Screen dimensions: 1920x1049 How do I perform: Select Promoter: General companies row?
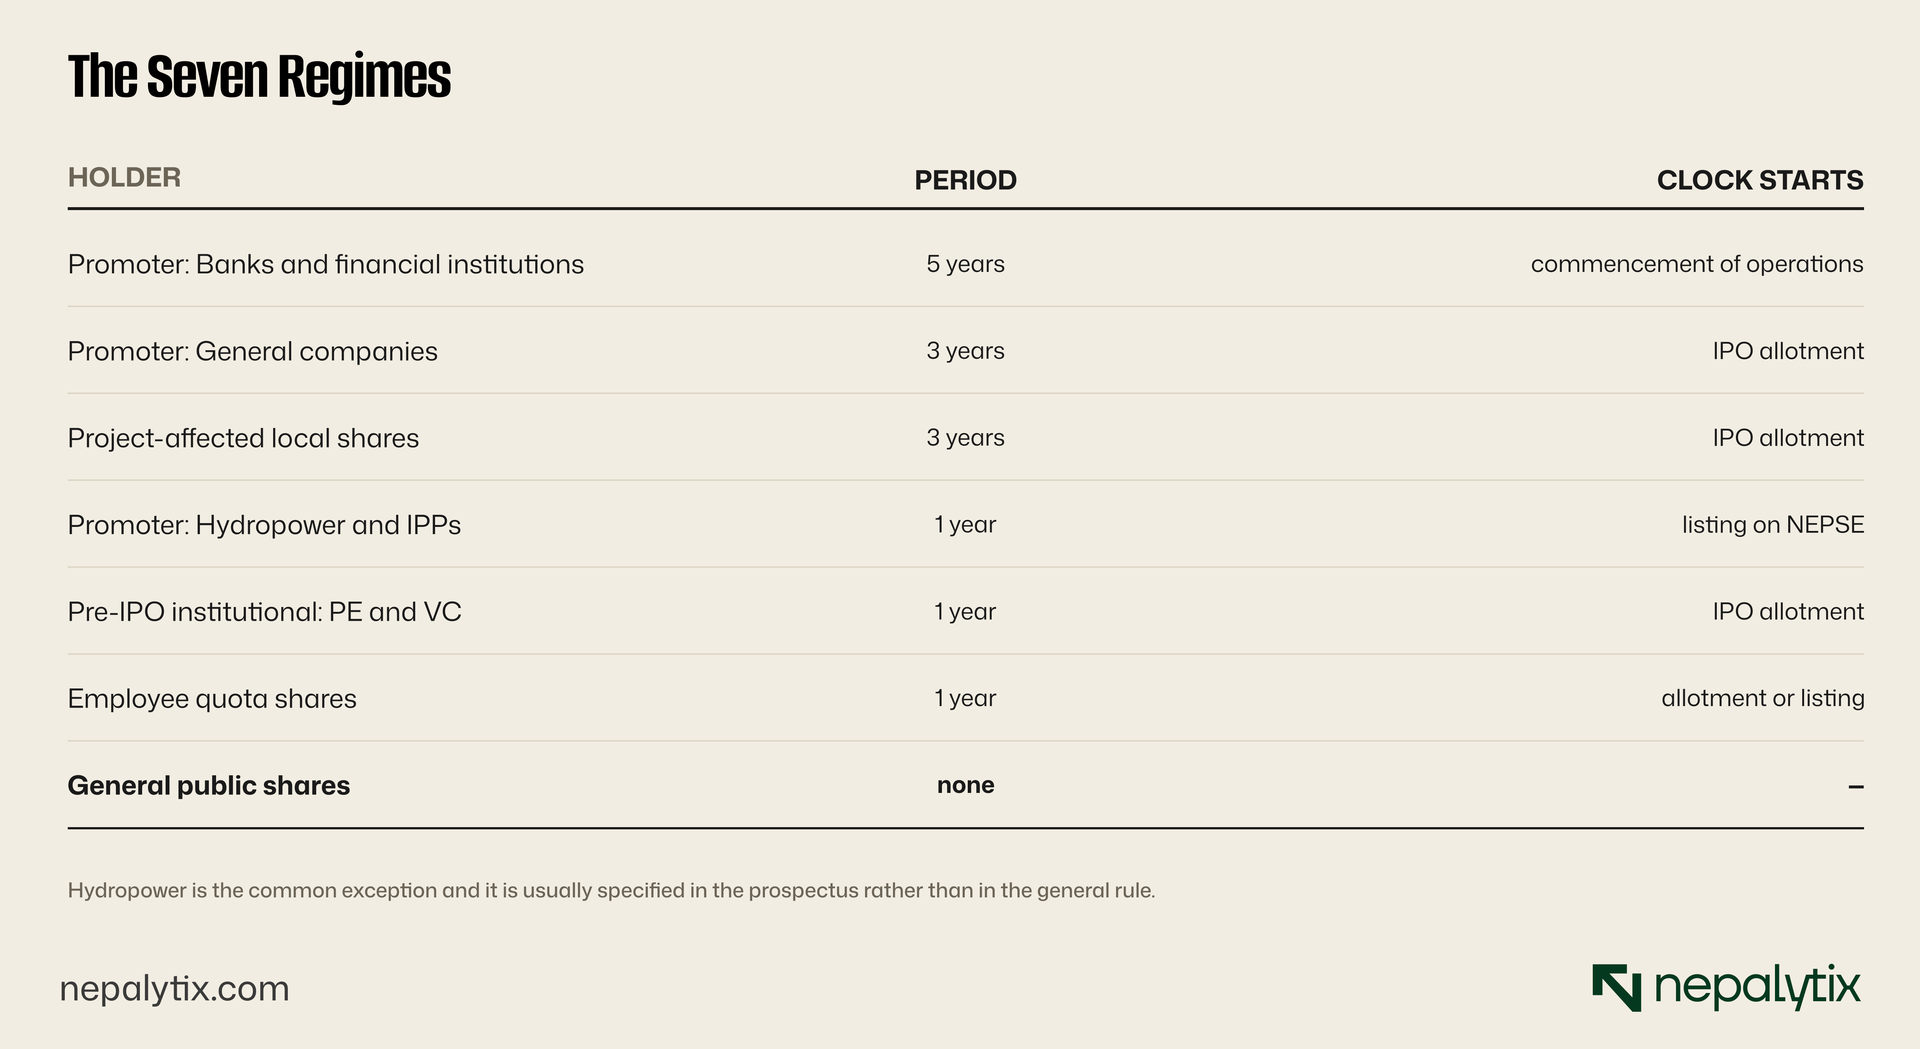point(966,351)
